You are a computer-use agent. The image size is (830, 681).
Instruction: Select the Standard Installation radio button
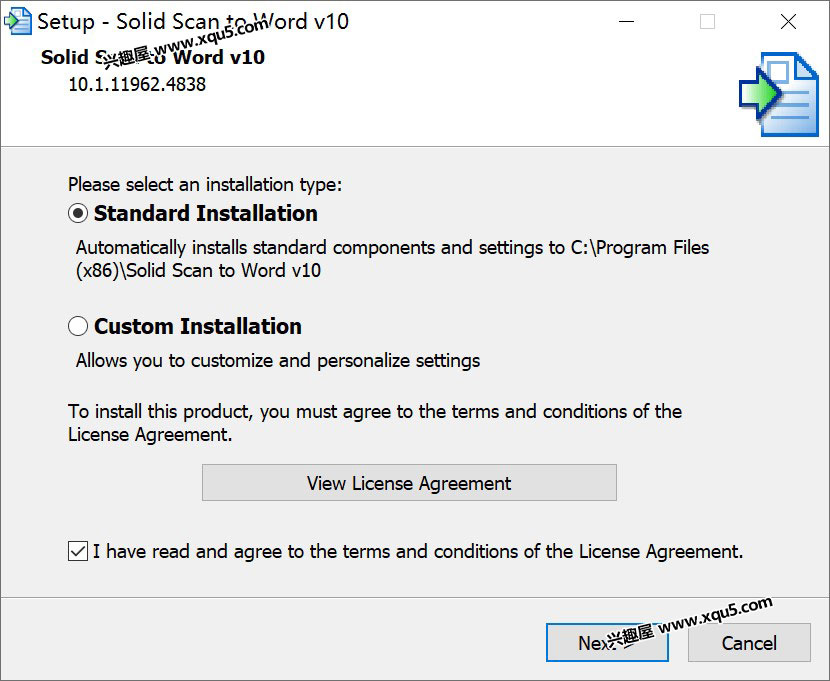coord(78,213)
